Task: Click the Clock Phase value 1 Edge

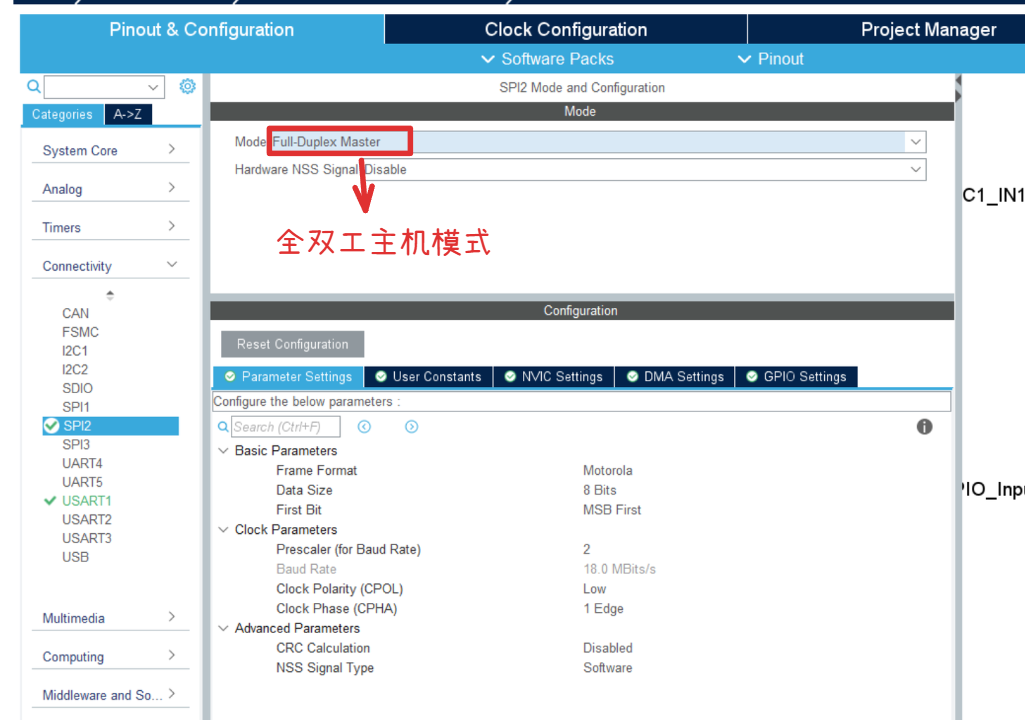Action: point(603,608)
